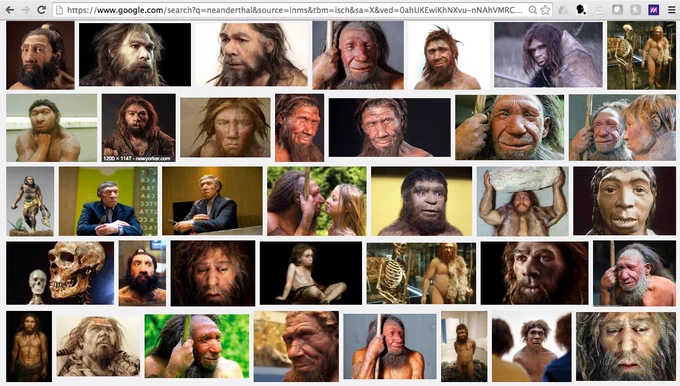Screen dimensions: 680x386
Task: Open suited Neanderthal seated at desk image
Action: click(x=212, y=201)
